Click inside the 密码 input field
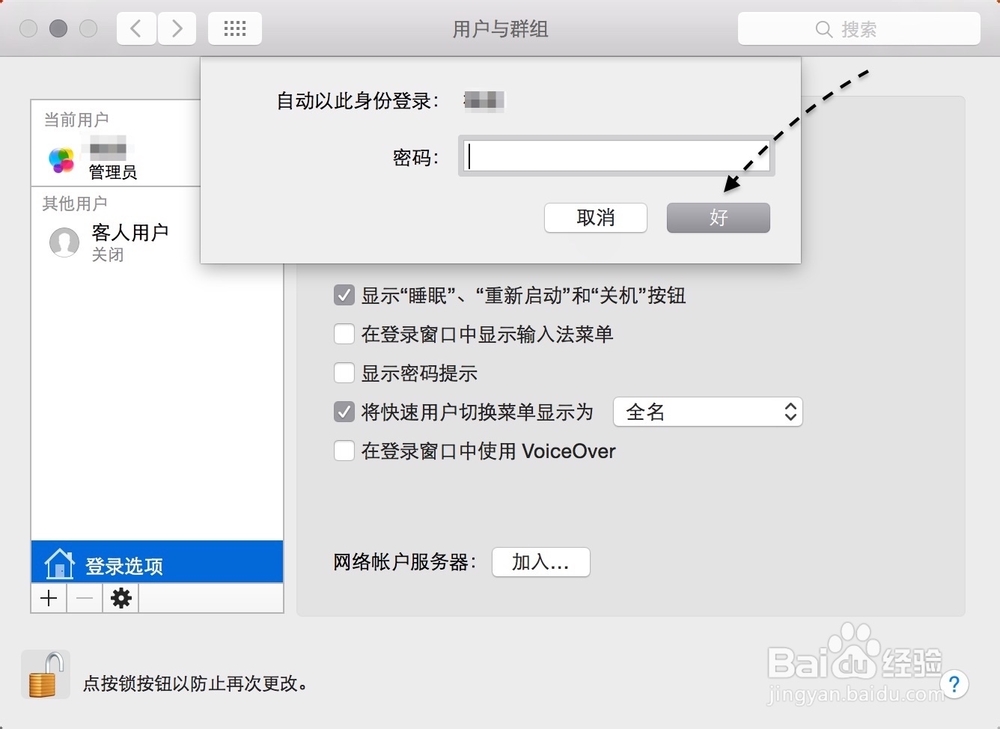 click(x=615, y=156)
